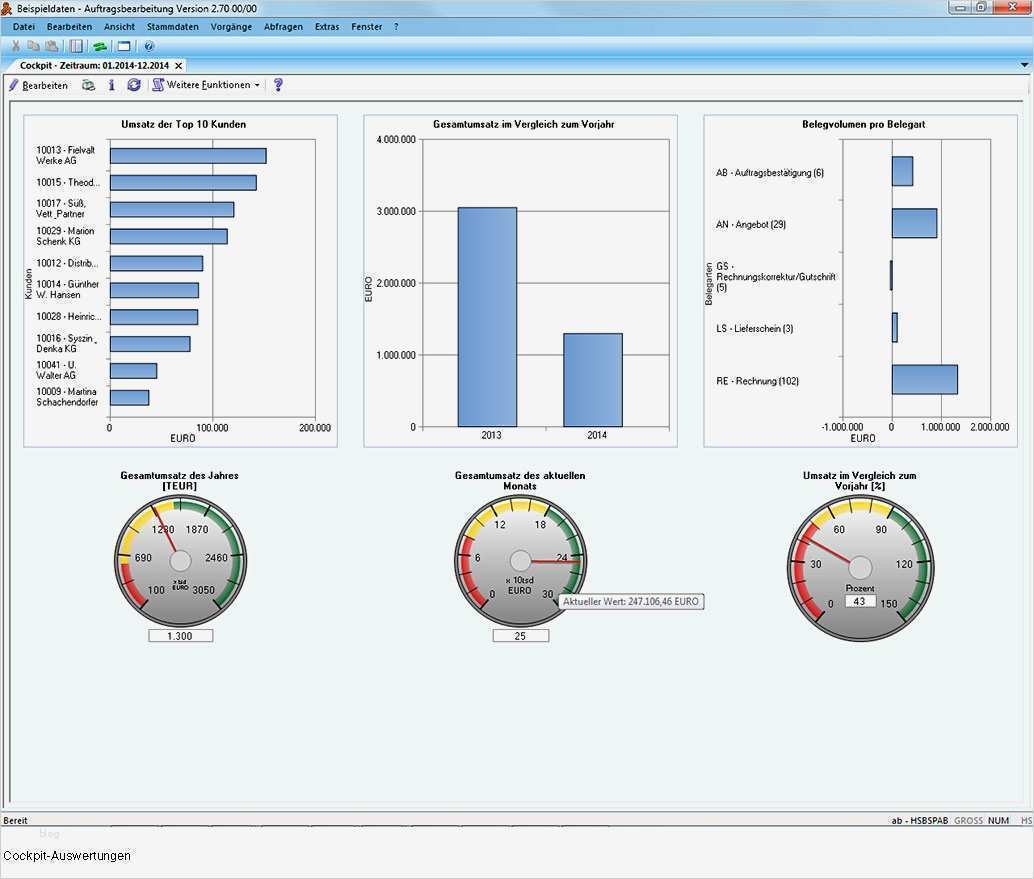Expand the Weitere Funktionen dropdown
Image resolution: width=1034 pixels, height=879 pixels.
pos(206,85)
